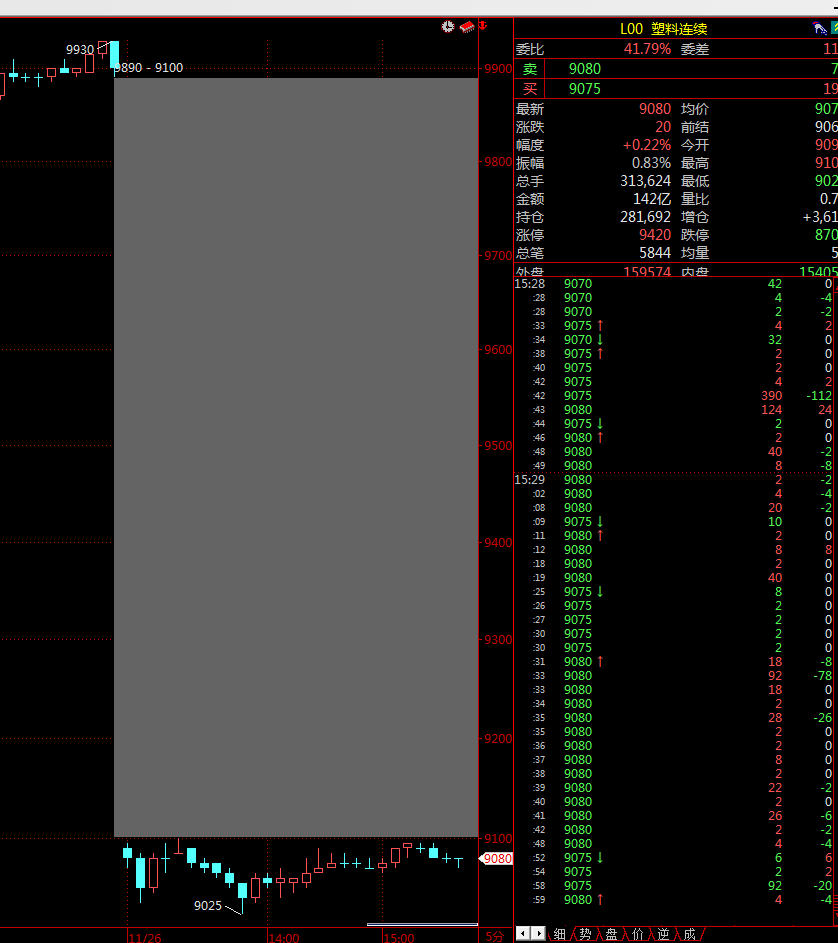
Task: Click the 9025 low price label on chart
Action: pyautogui.click(x=208, y=906)
